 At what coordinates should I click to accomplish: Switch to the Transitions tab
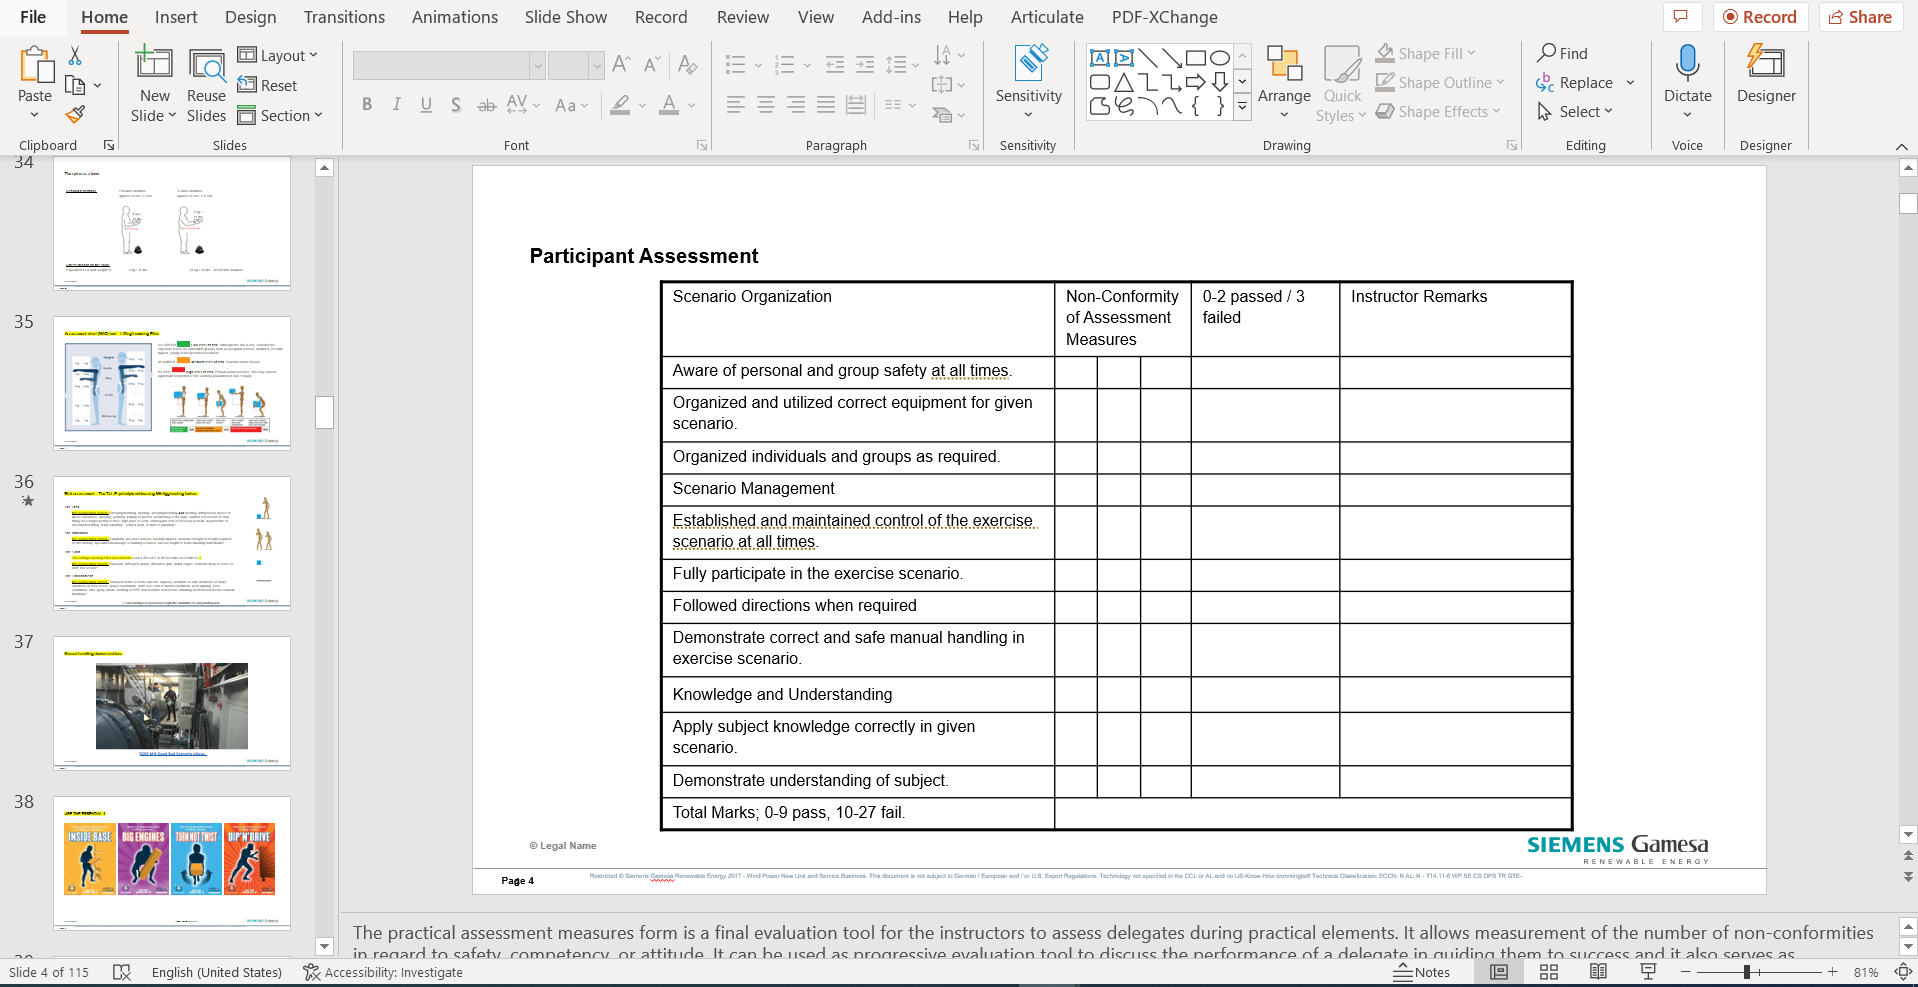click(x=344, y=17)
